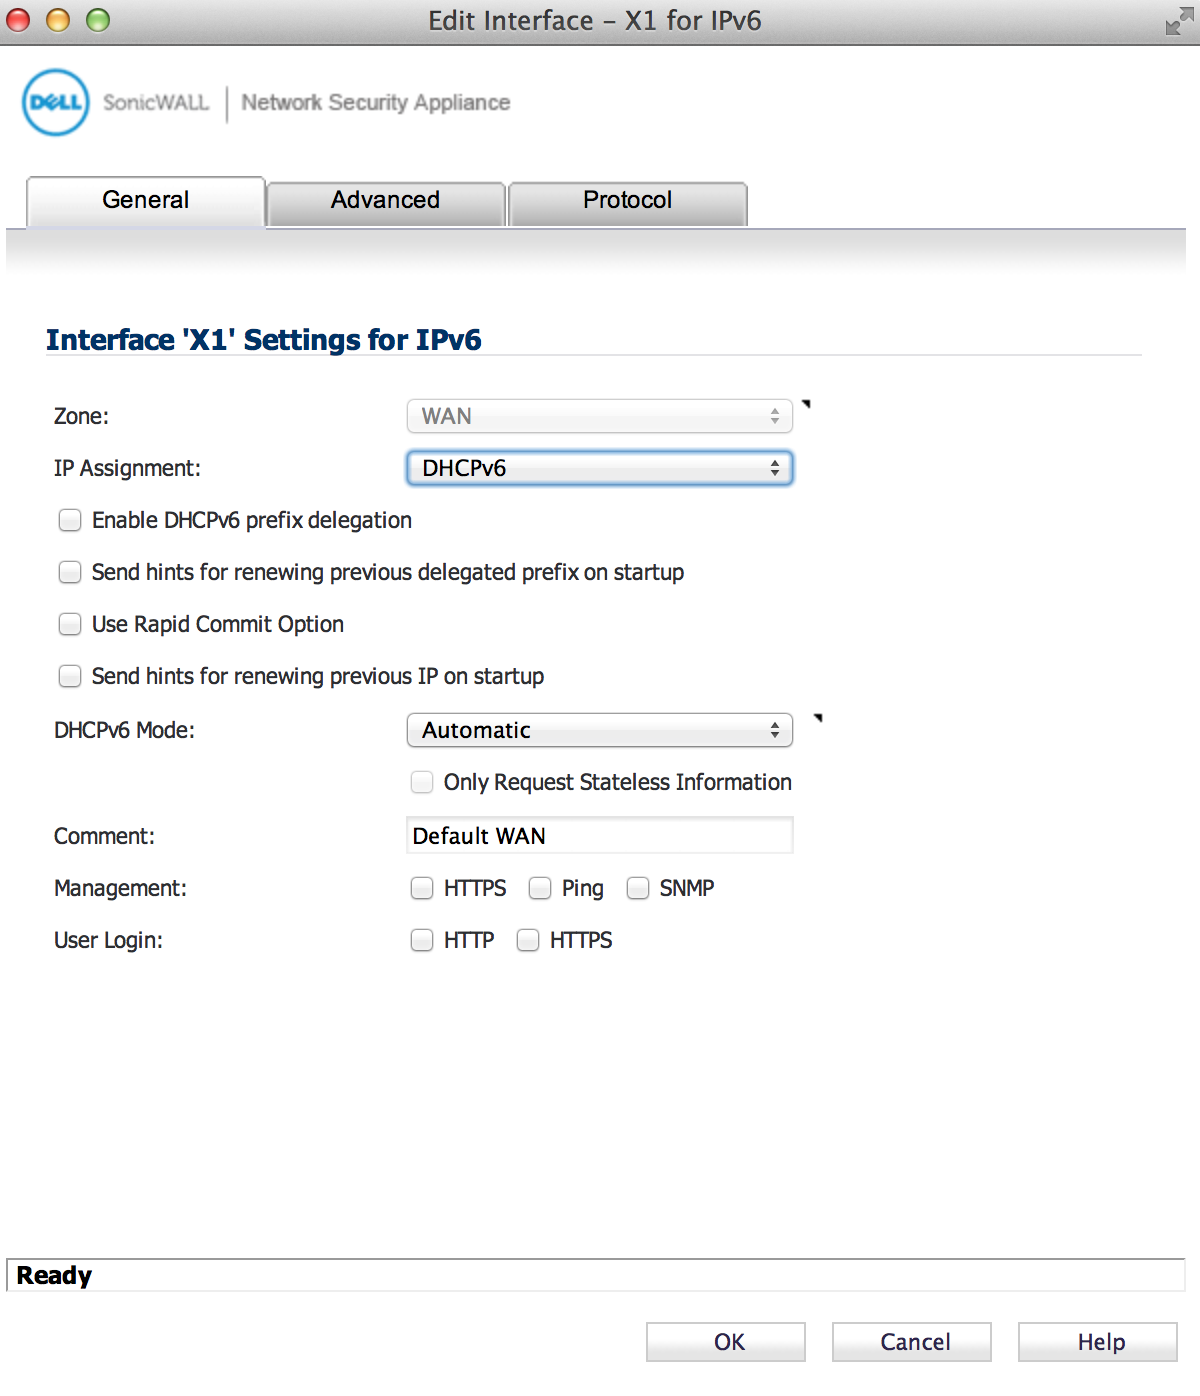Click the fullscreen arrows icon in title bar

[x=1179, y=21]
